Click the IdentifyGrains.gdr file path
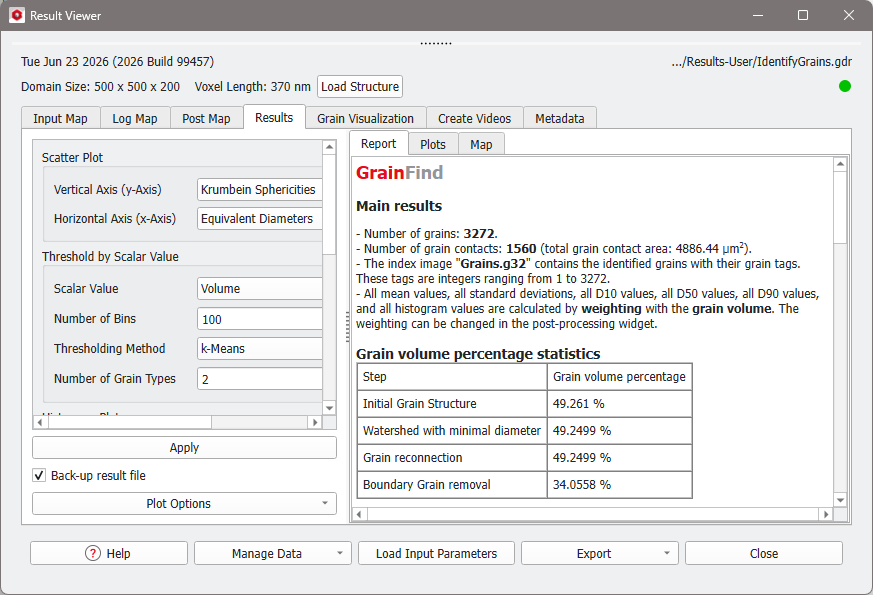 pyautogui.click(x=761, y=62)
